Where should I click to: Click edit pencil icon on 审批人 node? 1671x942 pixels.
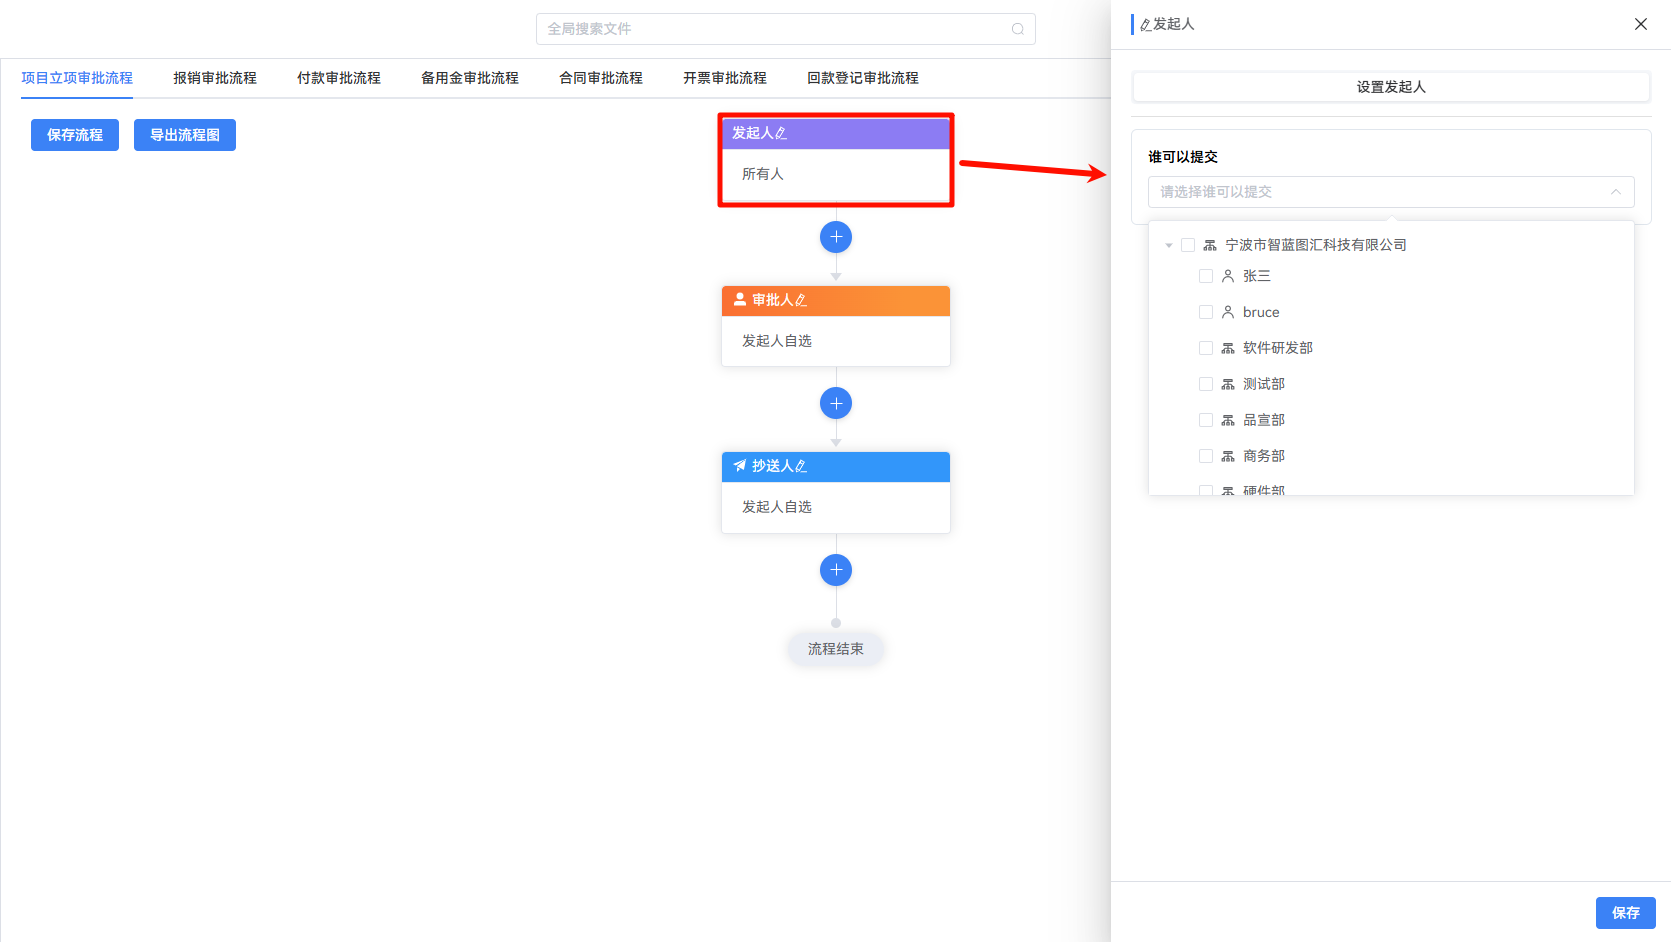pyautogui.click(x=801, y=300)
